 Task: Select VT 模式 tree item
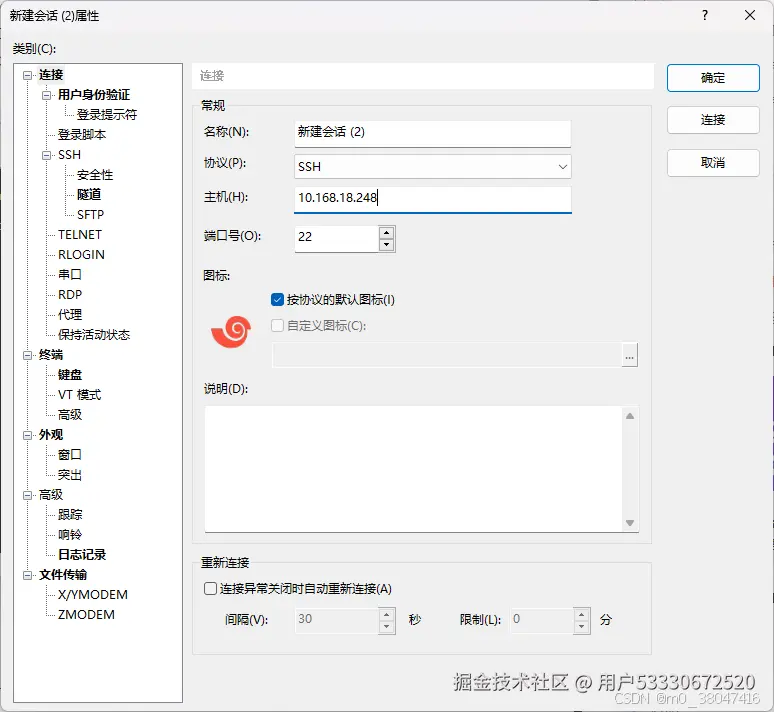pyautogui.click(x=79, y=395)
